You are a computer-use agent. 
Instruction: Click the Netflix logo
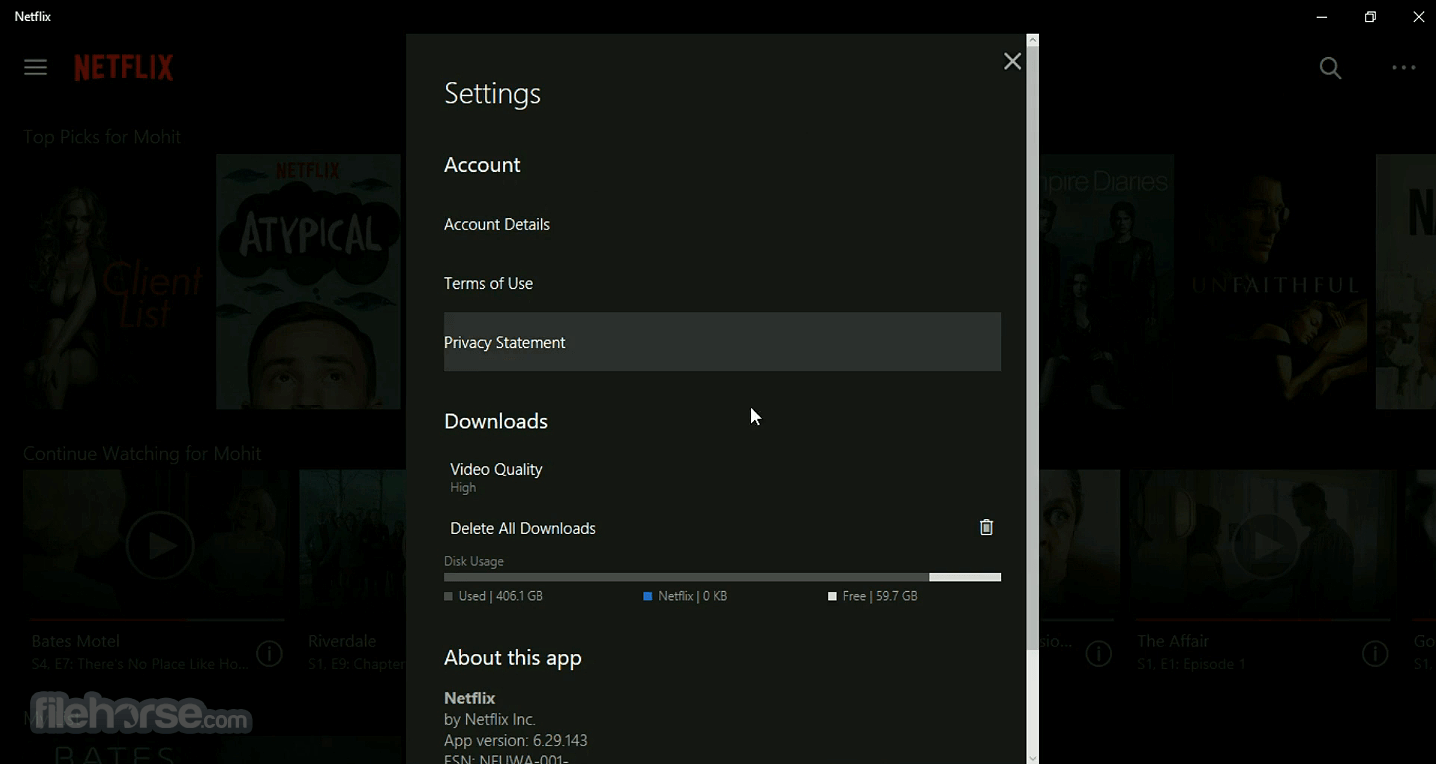[x=124, y=68]
